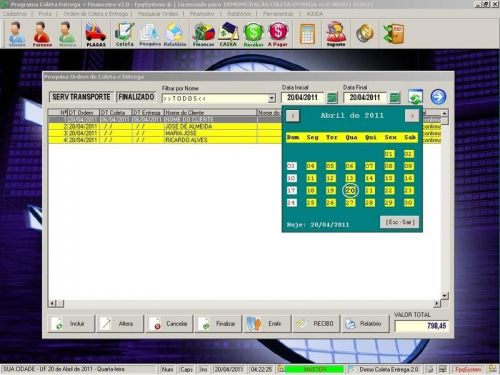Open the Financeiro menu

(x=202, y=14)
